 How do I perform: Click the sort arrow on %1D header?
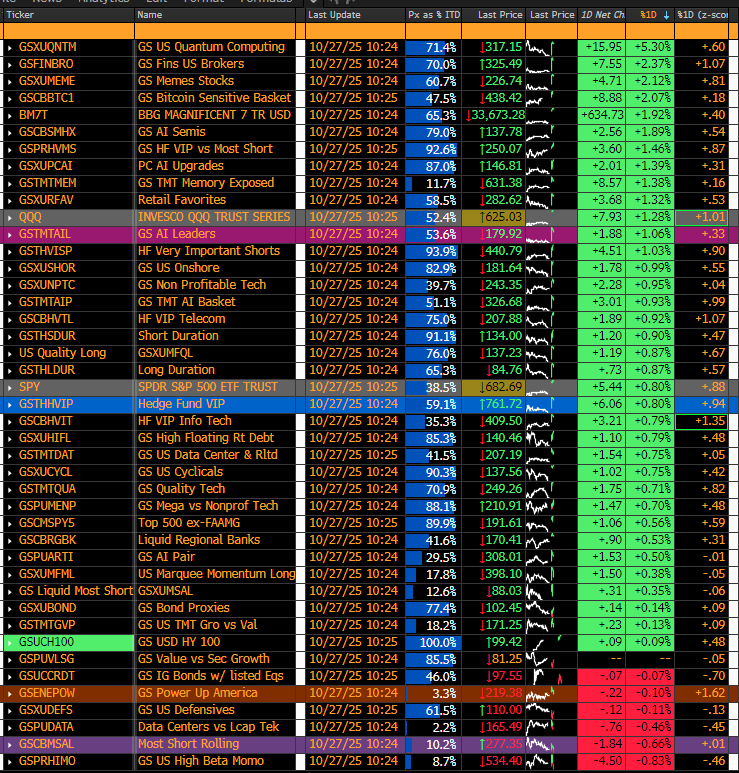666,15
